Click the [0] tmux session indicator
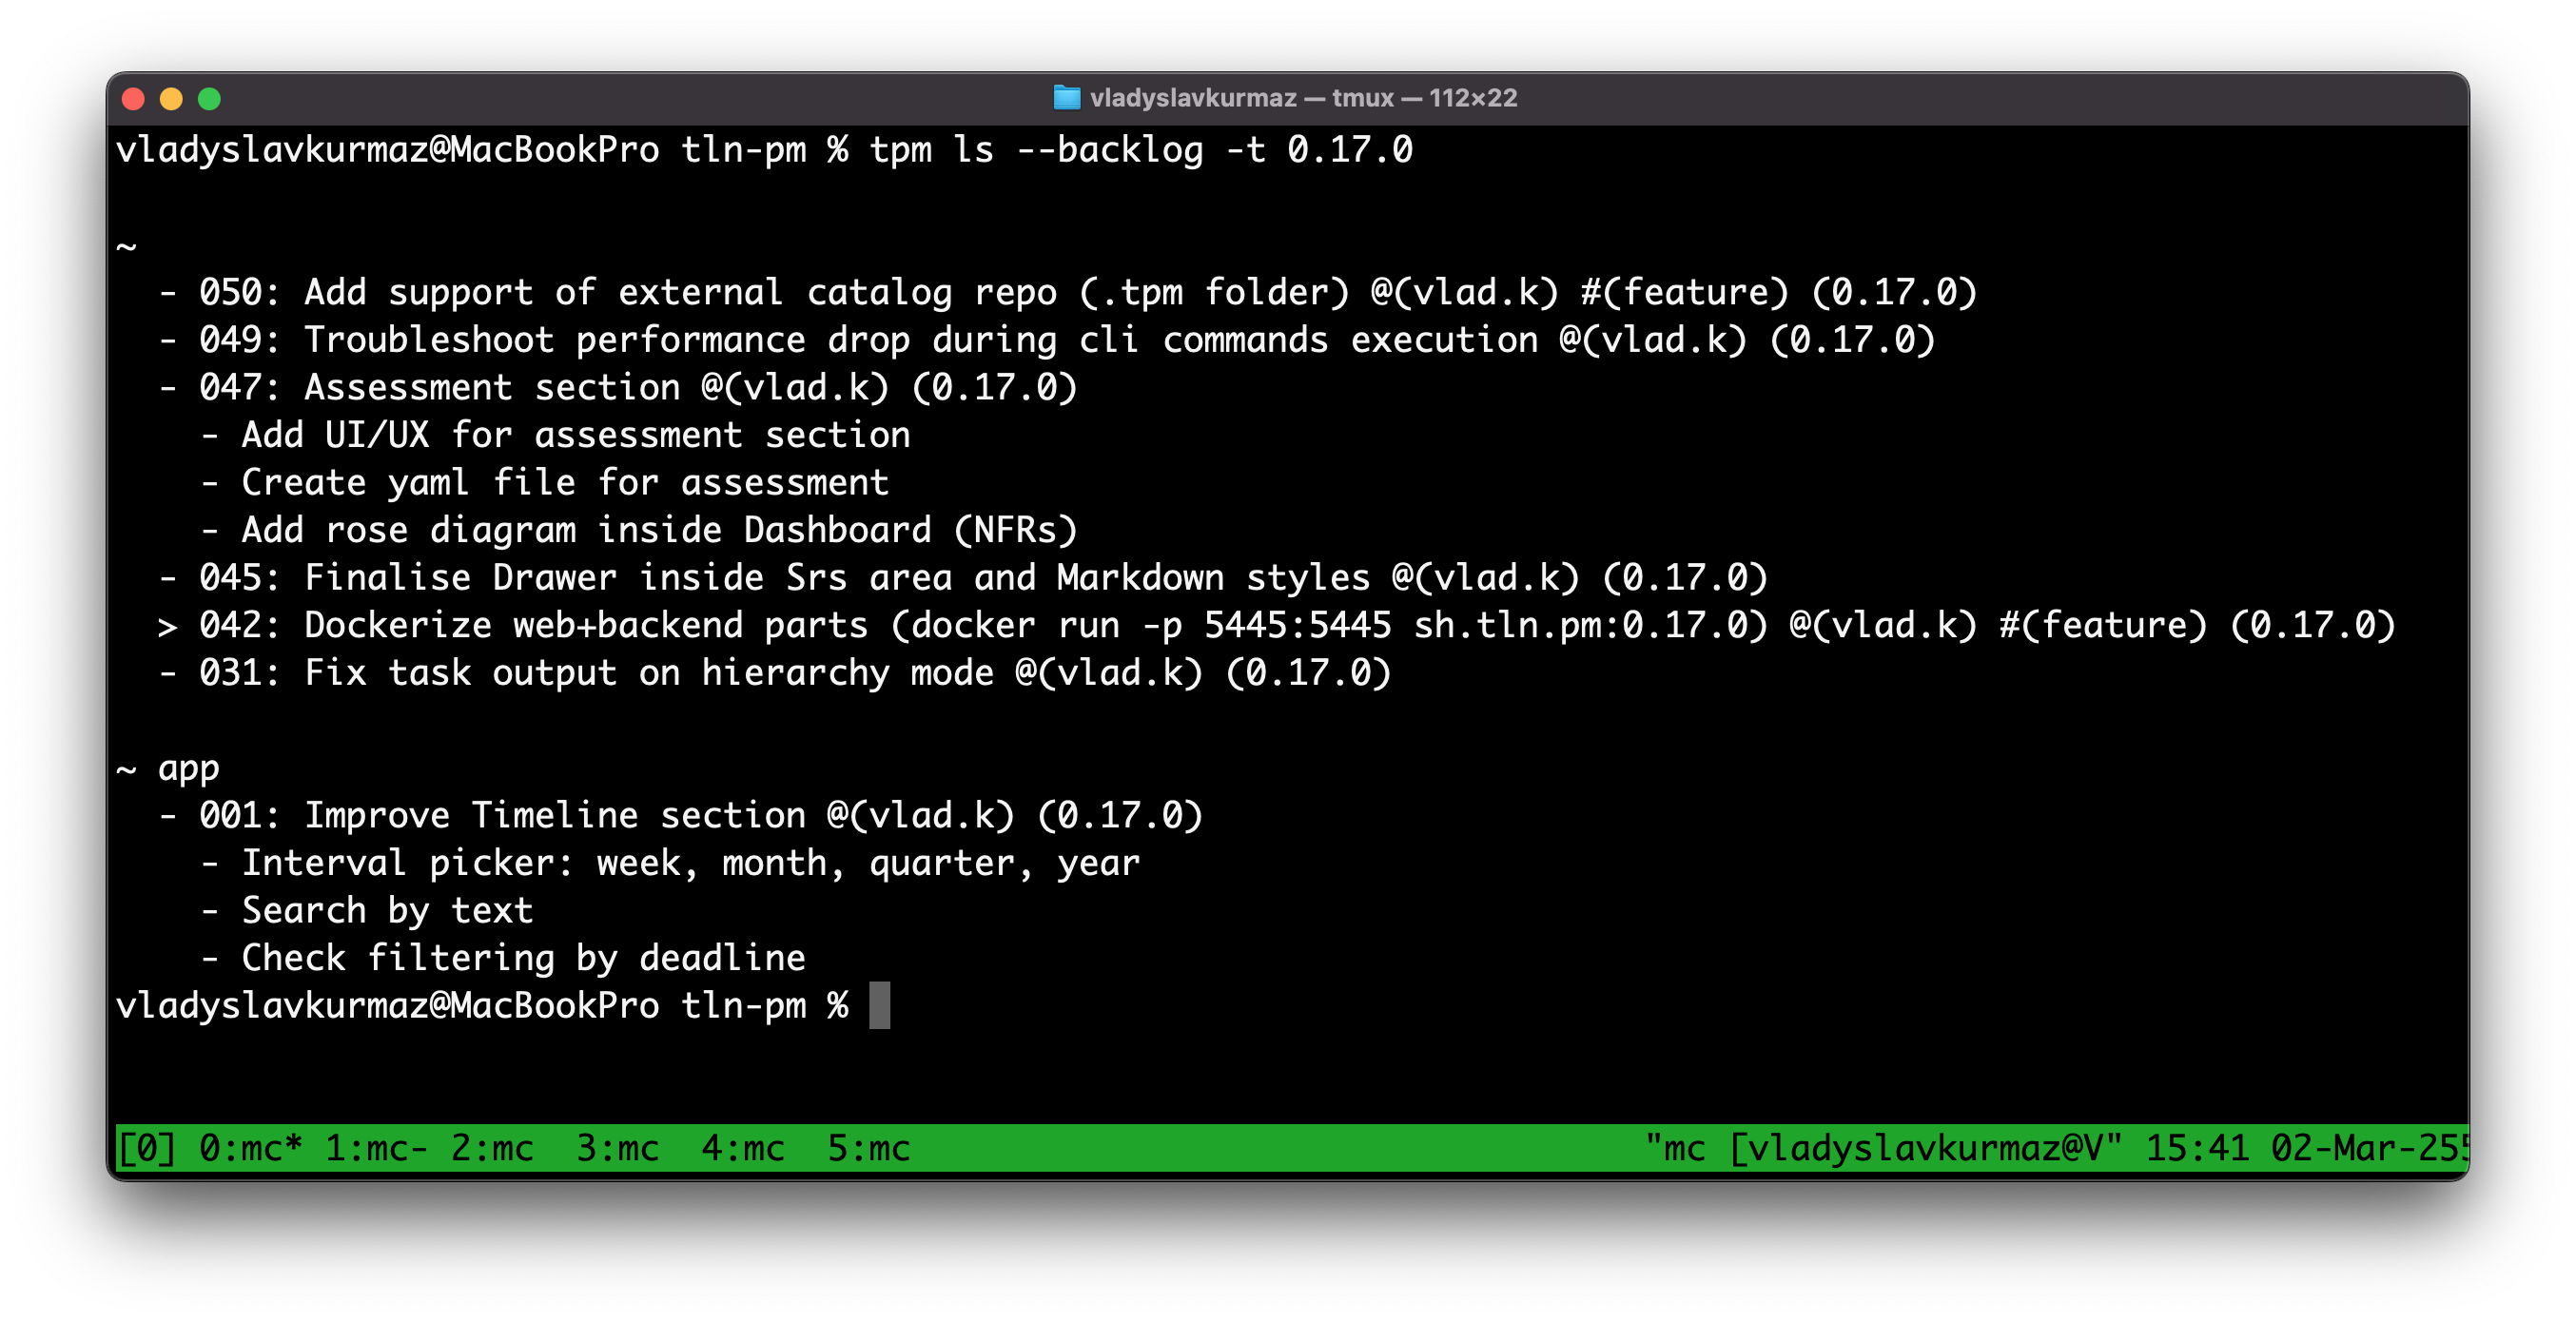Screen dimensions: 2576x1322 tap(146, 1148)
